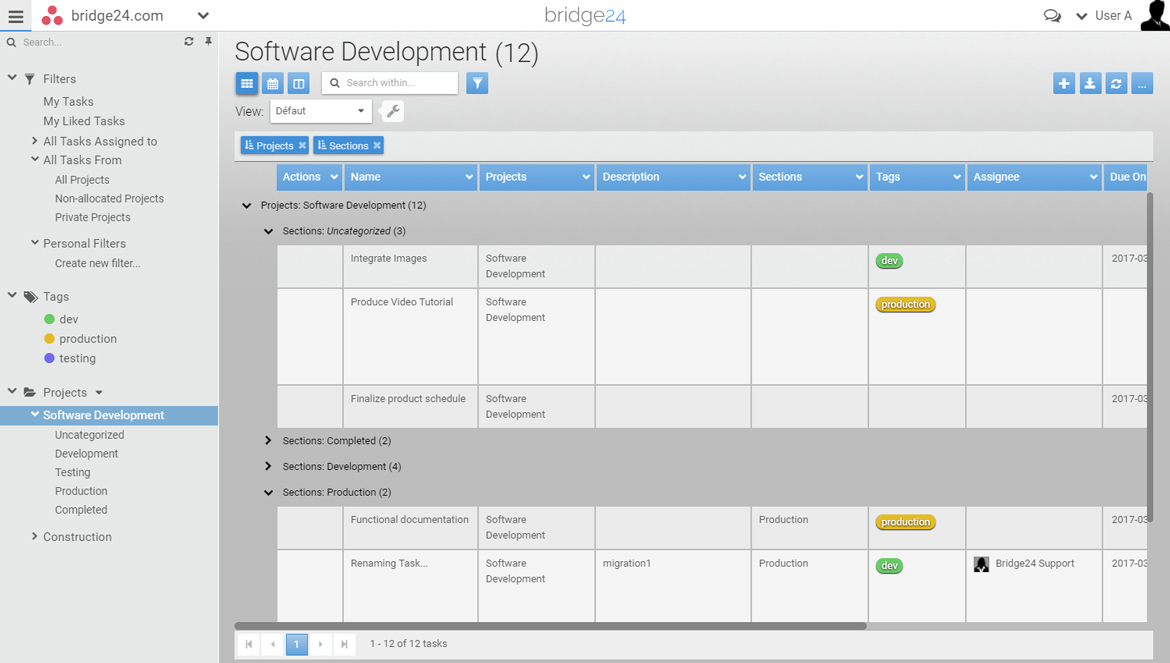Open Non-allocated Projects filter

109,198
